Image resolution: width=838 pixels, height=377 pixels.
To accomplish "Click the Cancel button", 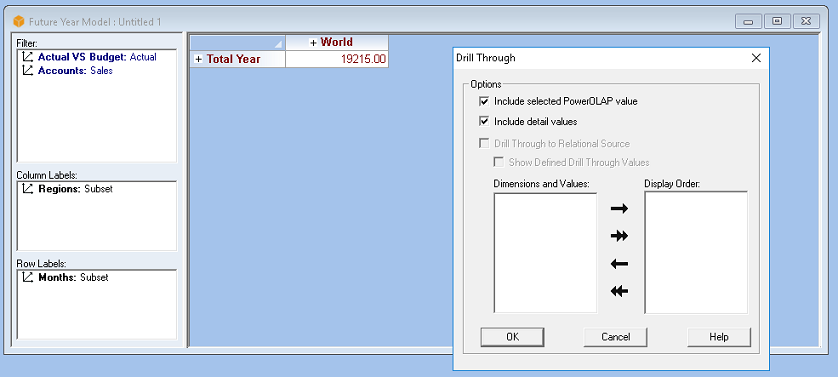I will pos(616,337).
